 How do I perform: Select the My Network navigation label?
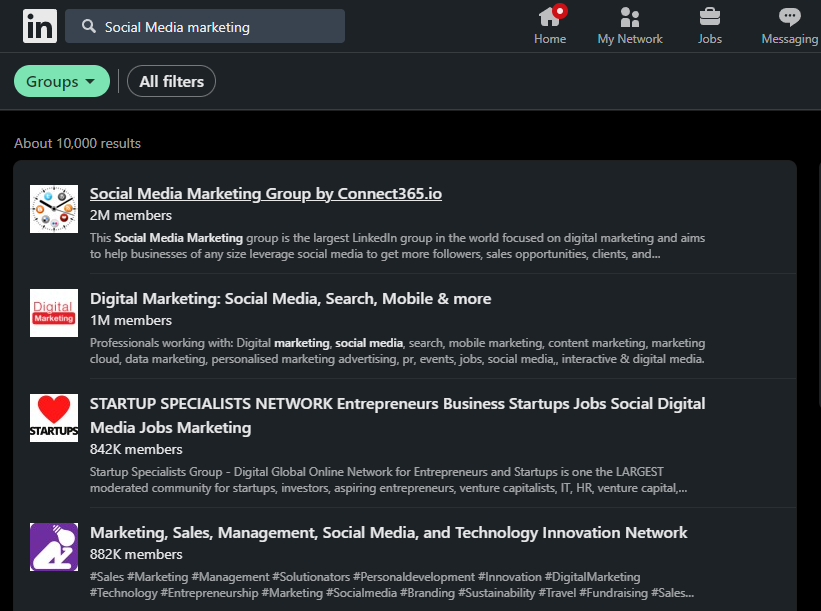click(630, 39)
